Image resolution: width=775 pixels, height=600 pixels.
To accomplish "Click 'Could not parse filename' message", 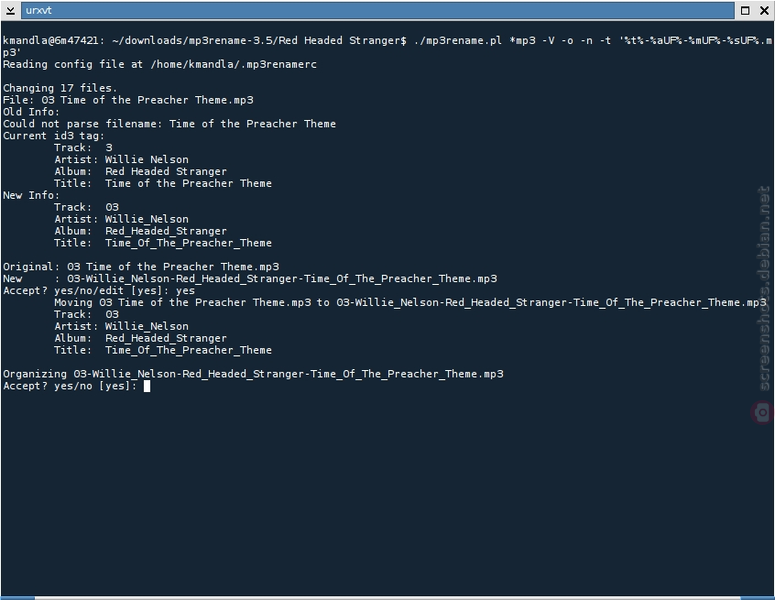I will [x=169, y=124].
